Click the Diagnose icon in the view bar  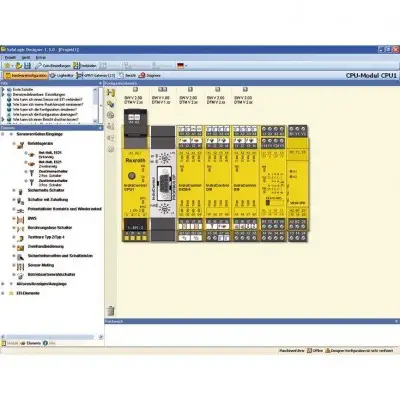click(150, 76)
